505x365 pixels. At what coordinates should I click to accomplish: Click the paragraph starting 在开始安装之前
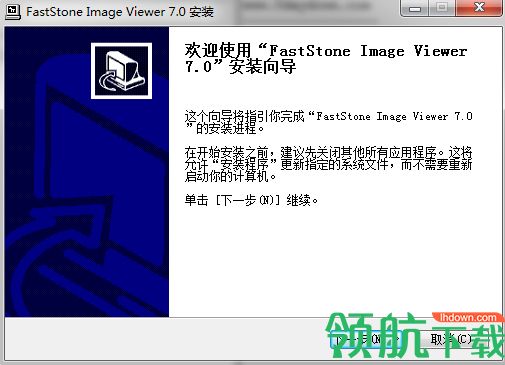(x=328, y=164)
